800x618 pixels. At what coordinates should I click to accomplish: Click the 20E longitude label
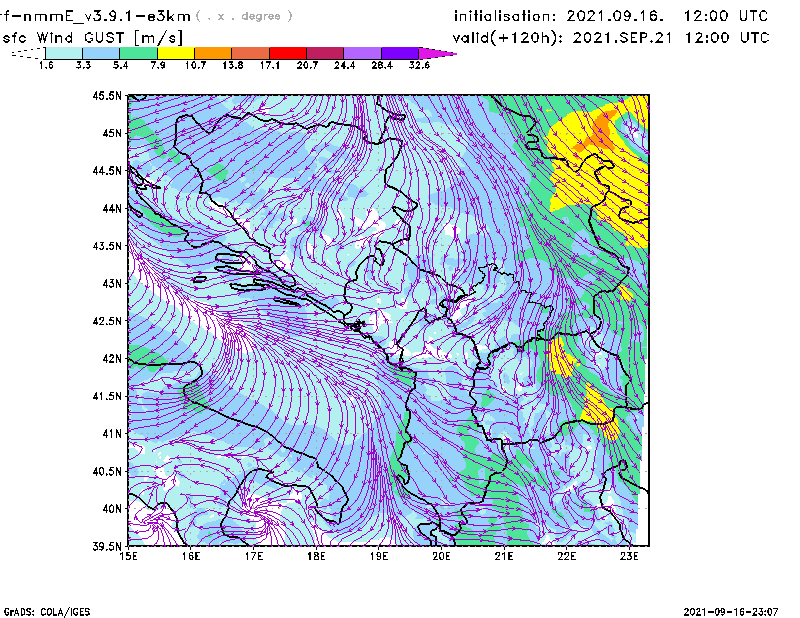pos(441,556)
